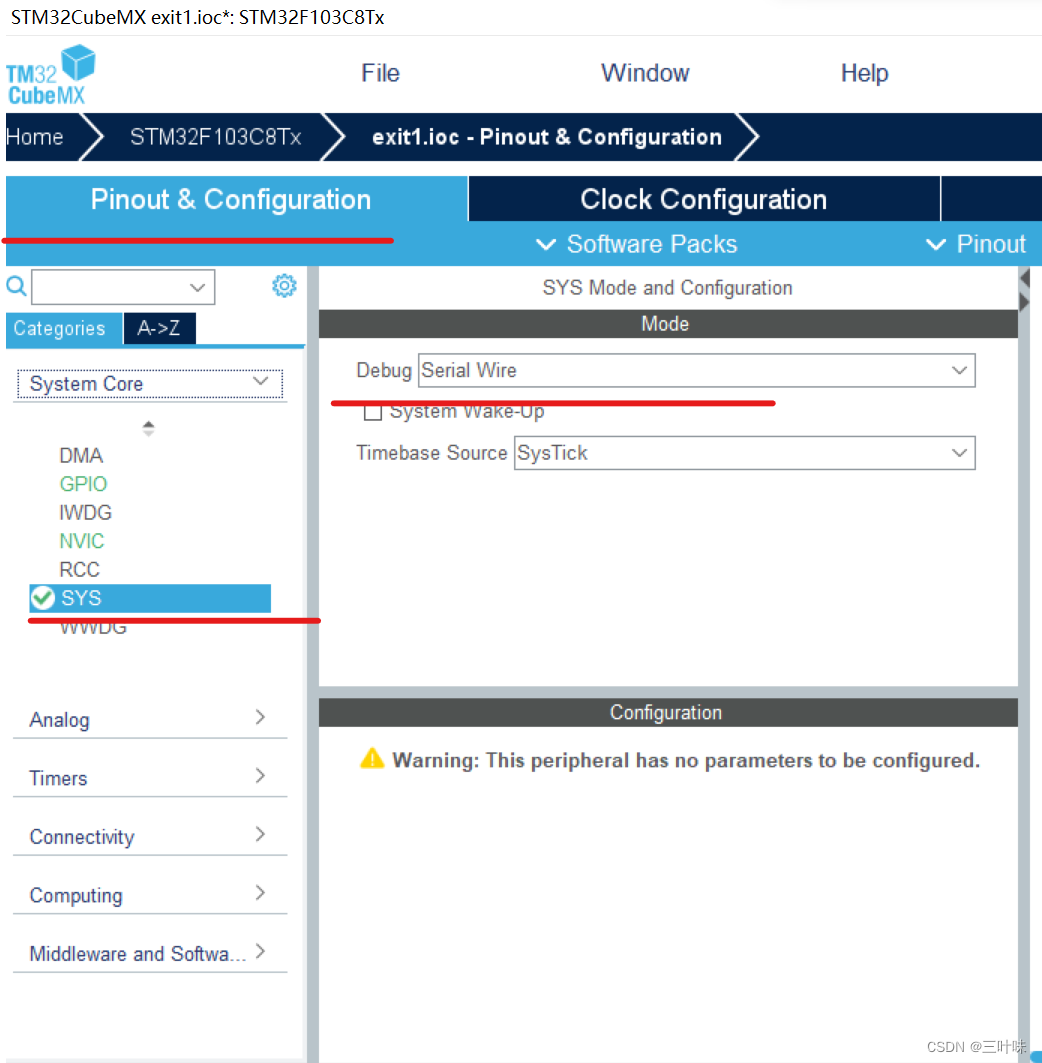Open the Help menu
The image size is (1042, 1063).
point(864,73)
